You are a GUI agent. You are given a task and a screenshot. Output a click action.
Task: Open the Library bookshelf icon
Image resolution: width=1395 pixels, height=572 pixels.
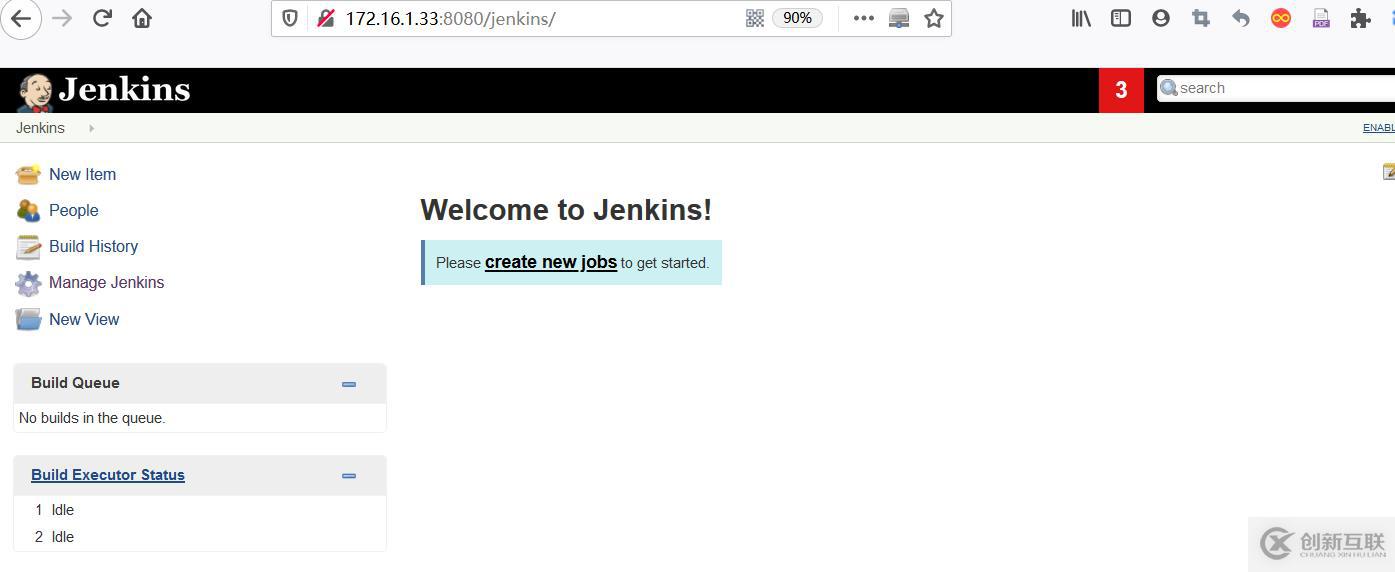coord(1081,18)
